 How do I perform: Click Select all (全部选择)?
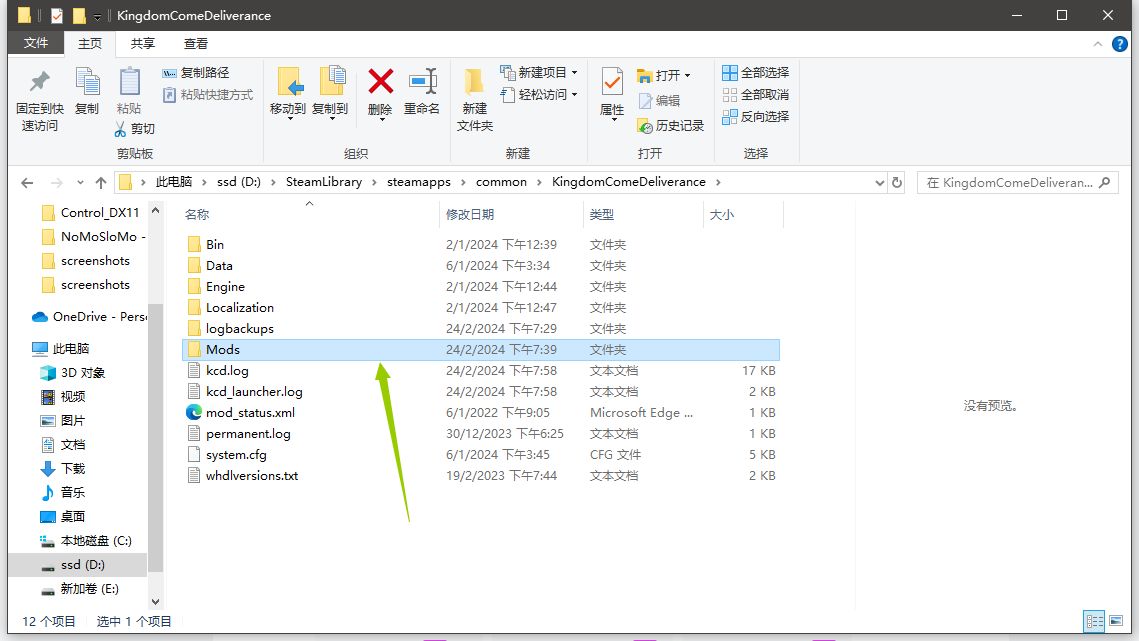pyautogui.click(x=755, y=73)
